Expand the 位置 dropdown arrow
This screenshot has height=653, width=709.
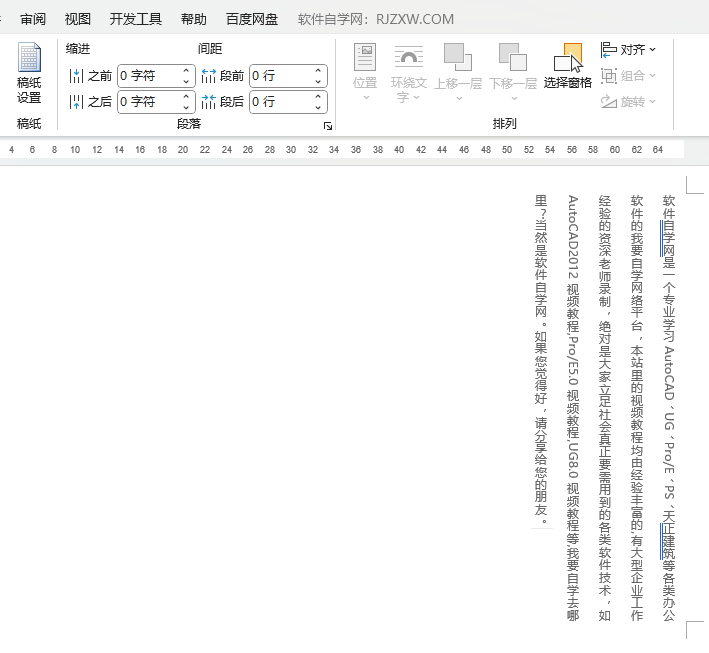point(366,97)
